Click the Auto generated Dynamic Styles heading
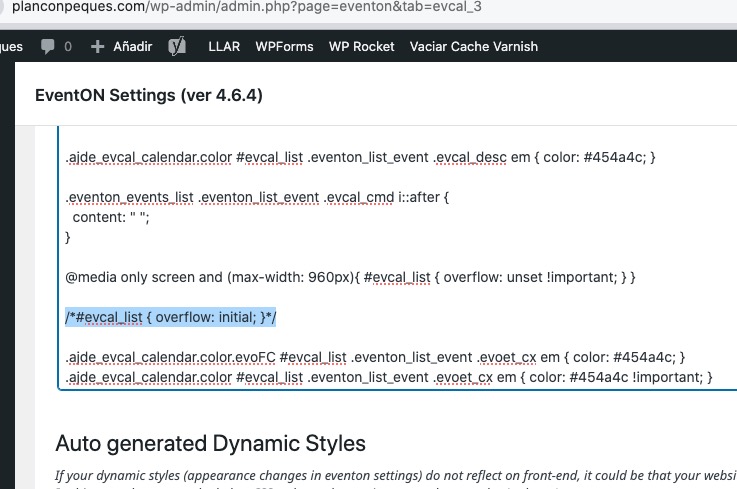The width and height of the screenshot is (737, 489). point(211,443)
